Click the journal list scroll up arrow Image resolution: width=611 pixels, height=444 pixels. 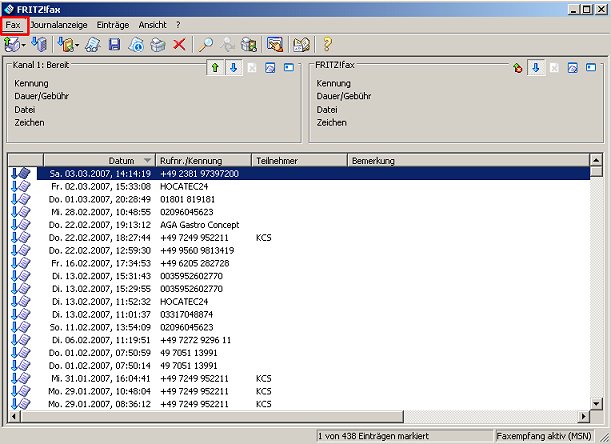coord(596,160)
